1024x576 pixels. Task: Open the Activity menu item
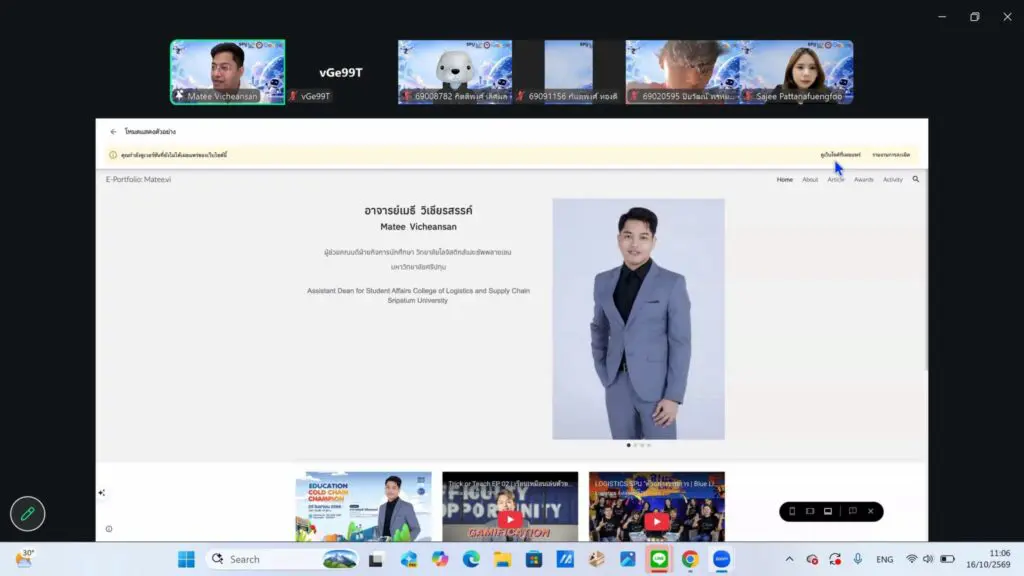[893, 180]
